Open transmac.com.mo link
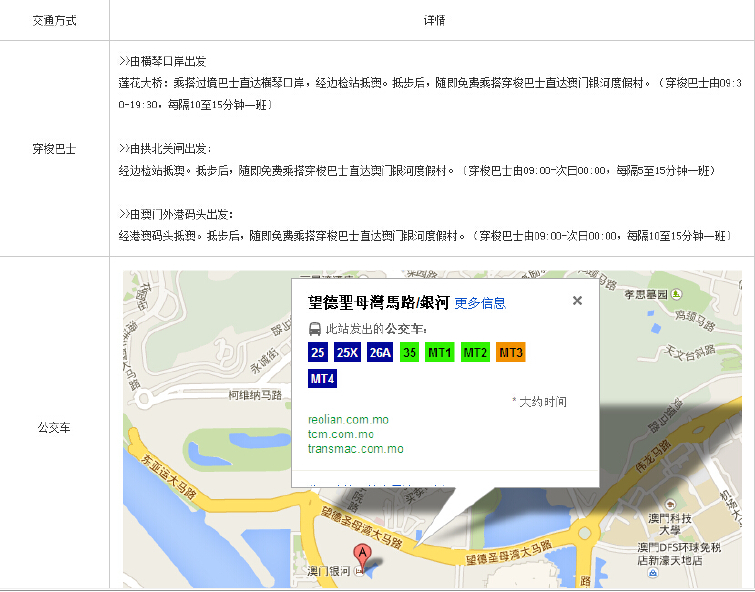This screenshot has width=755, height=592. (355, 449)
